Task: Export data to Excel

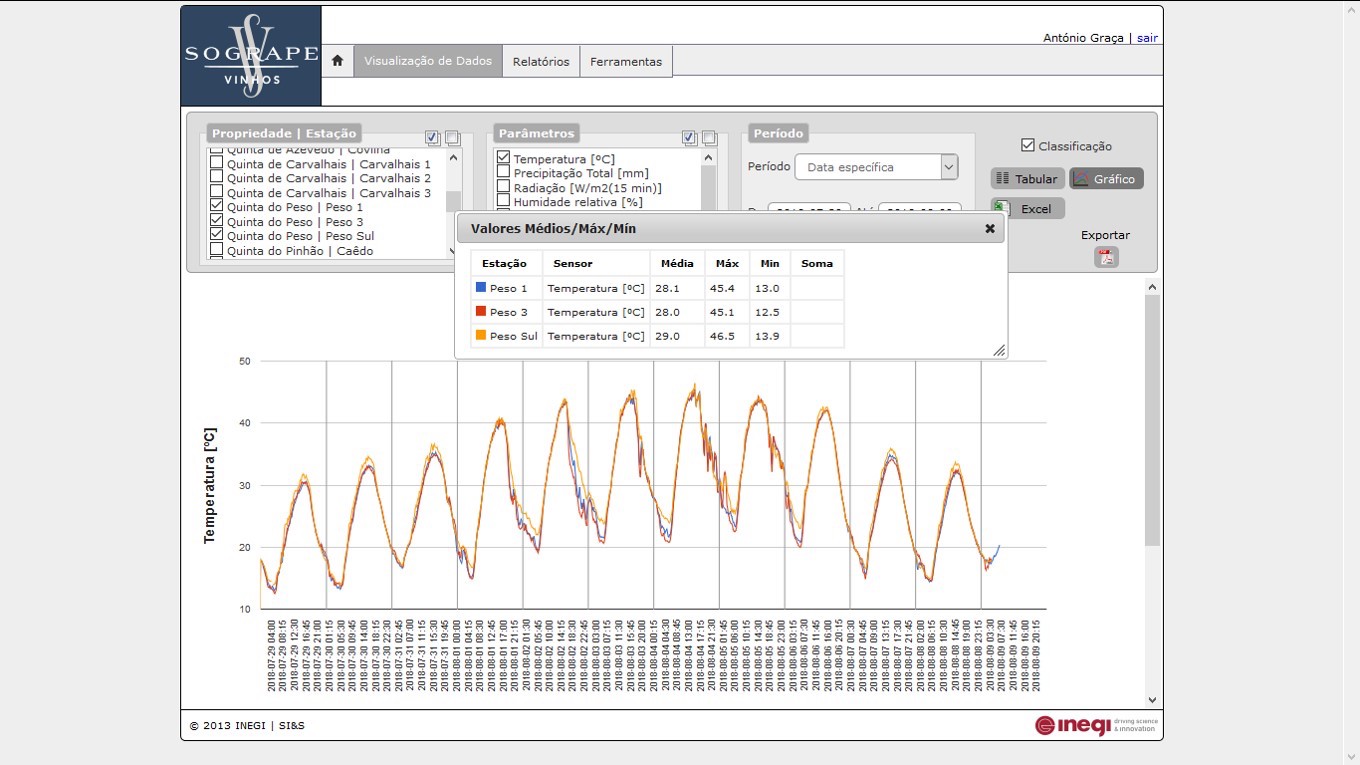Action: (1027, 209)
